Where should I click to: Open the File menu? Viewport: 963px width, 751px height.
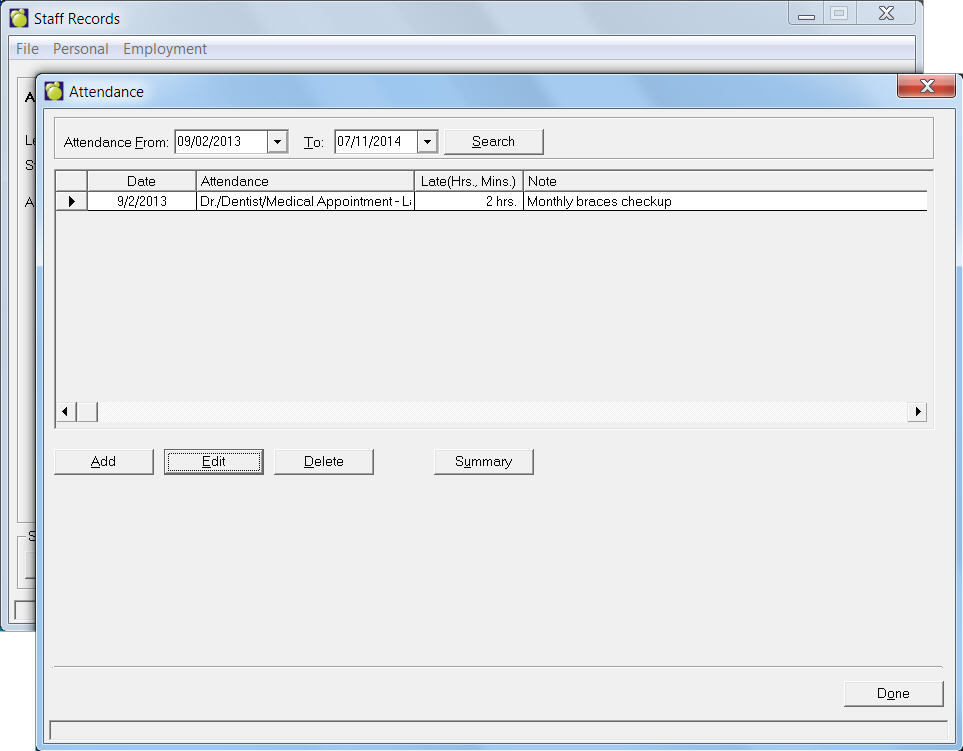click(x=27, y=49)
